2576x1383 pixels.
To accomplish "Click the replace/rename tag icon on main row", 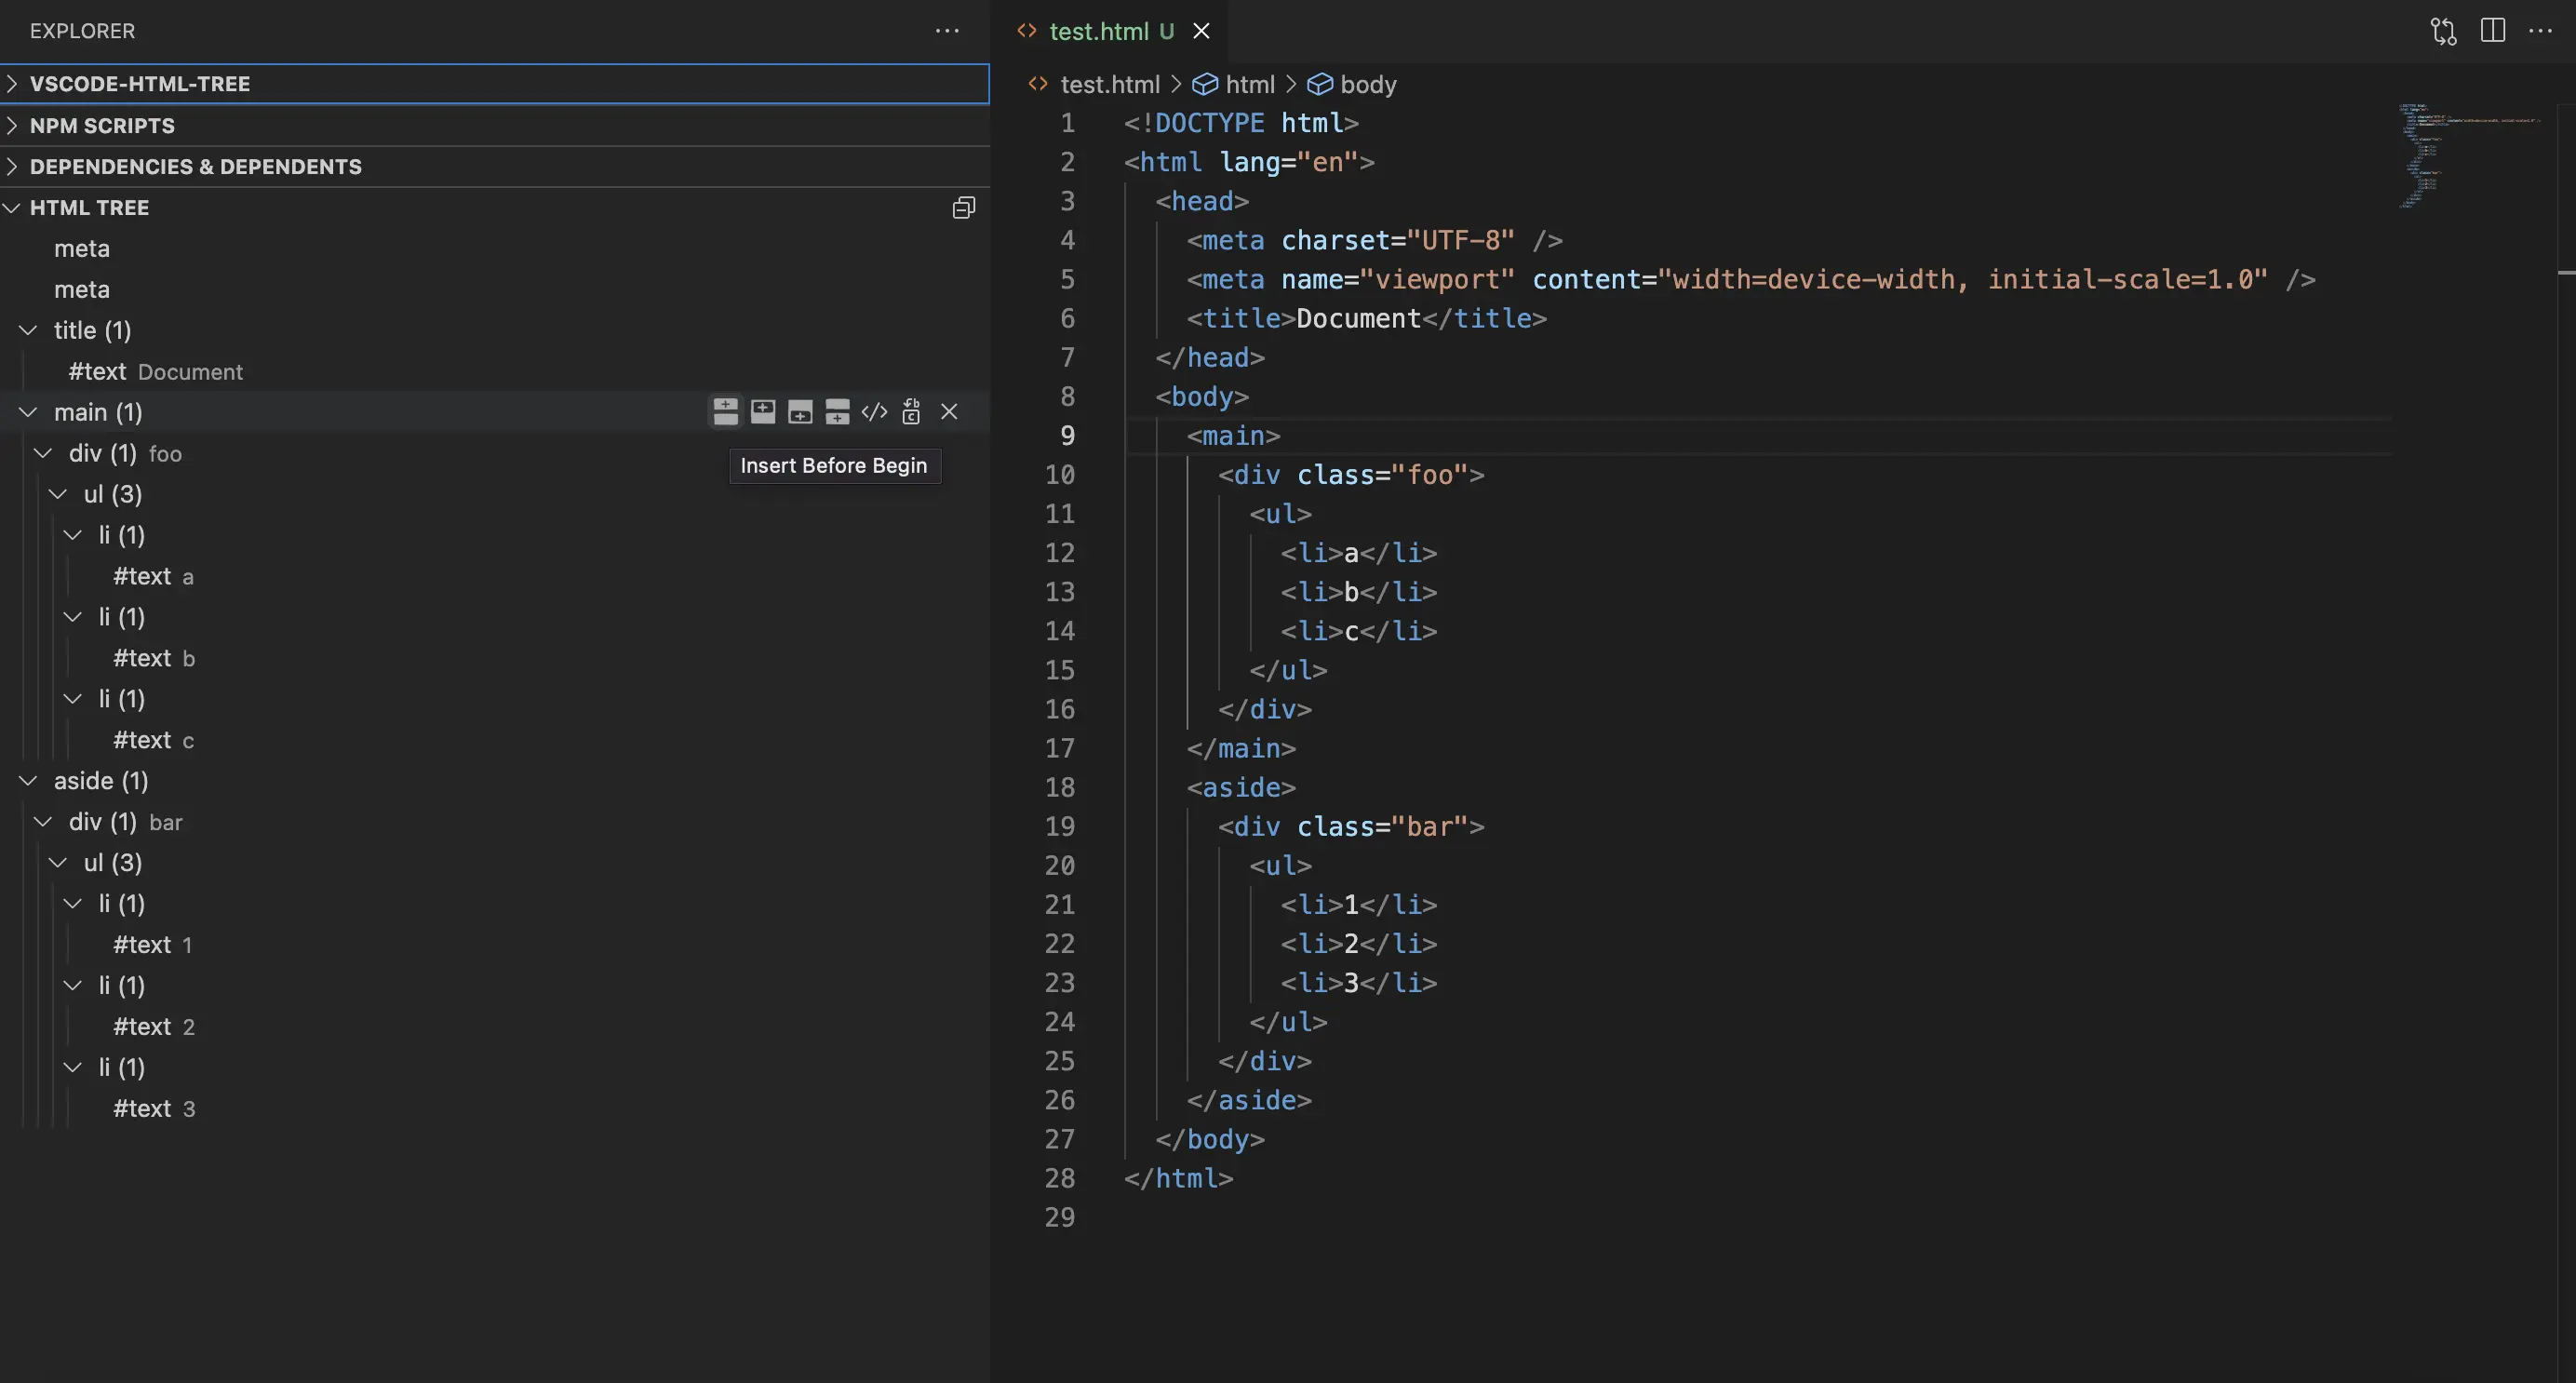I will click(911, 412).
